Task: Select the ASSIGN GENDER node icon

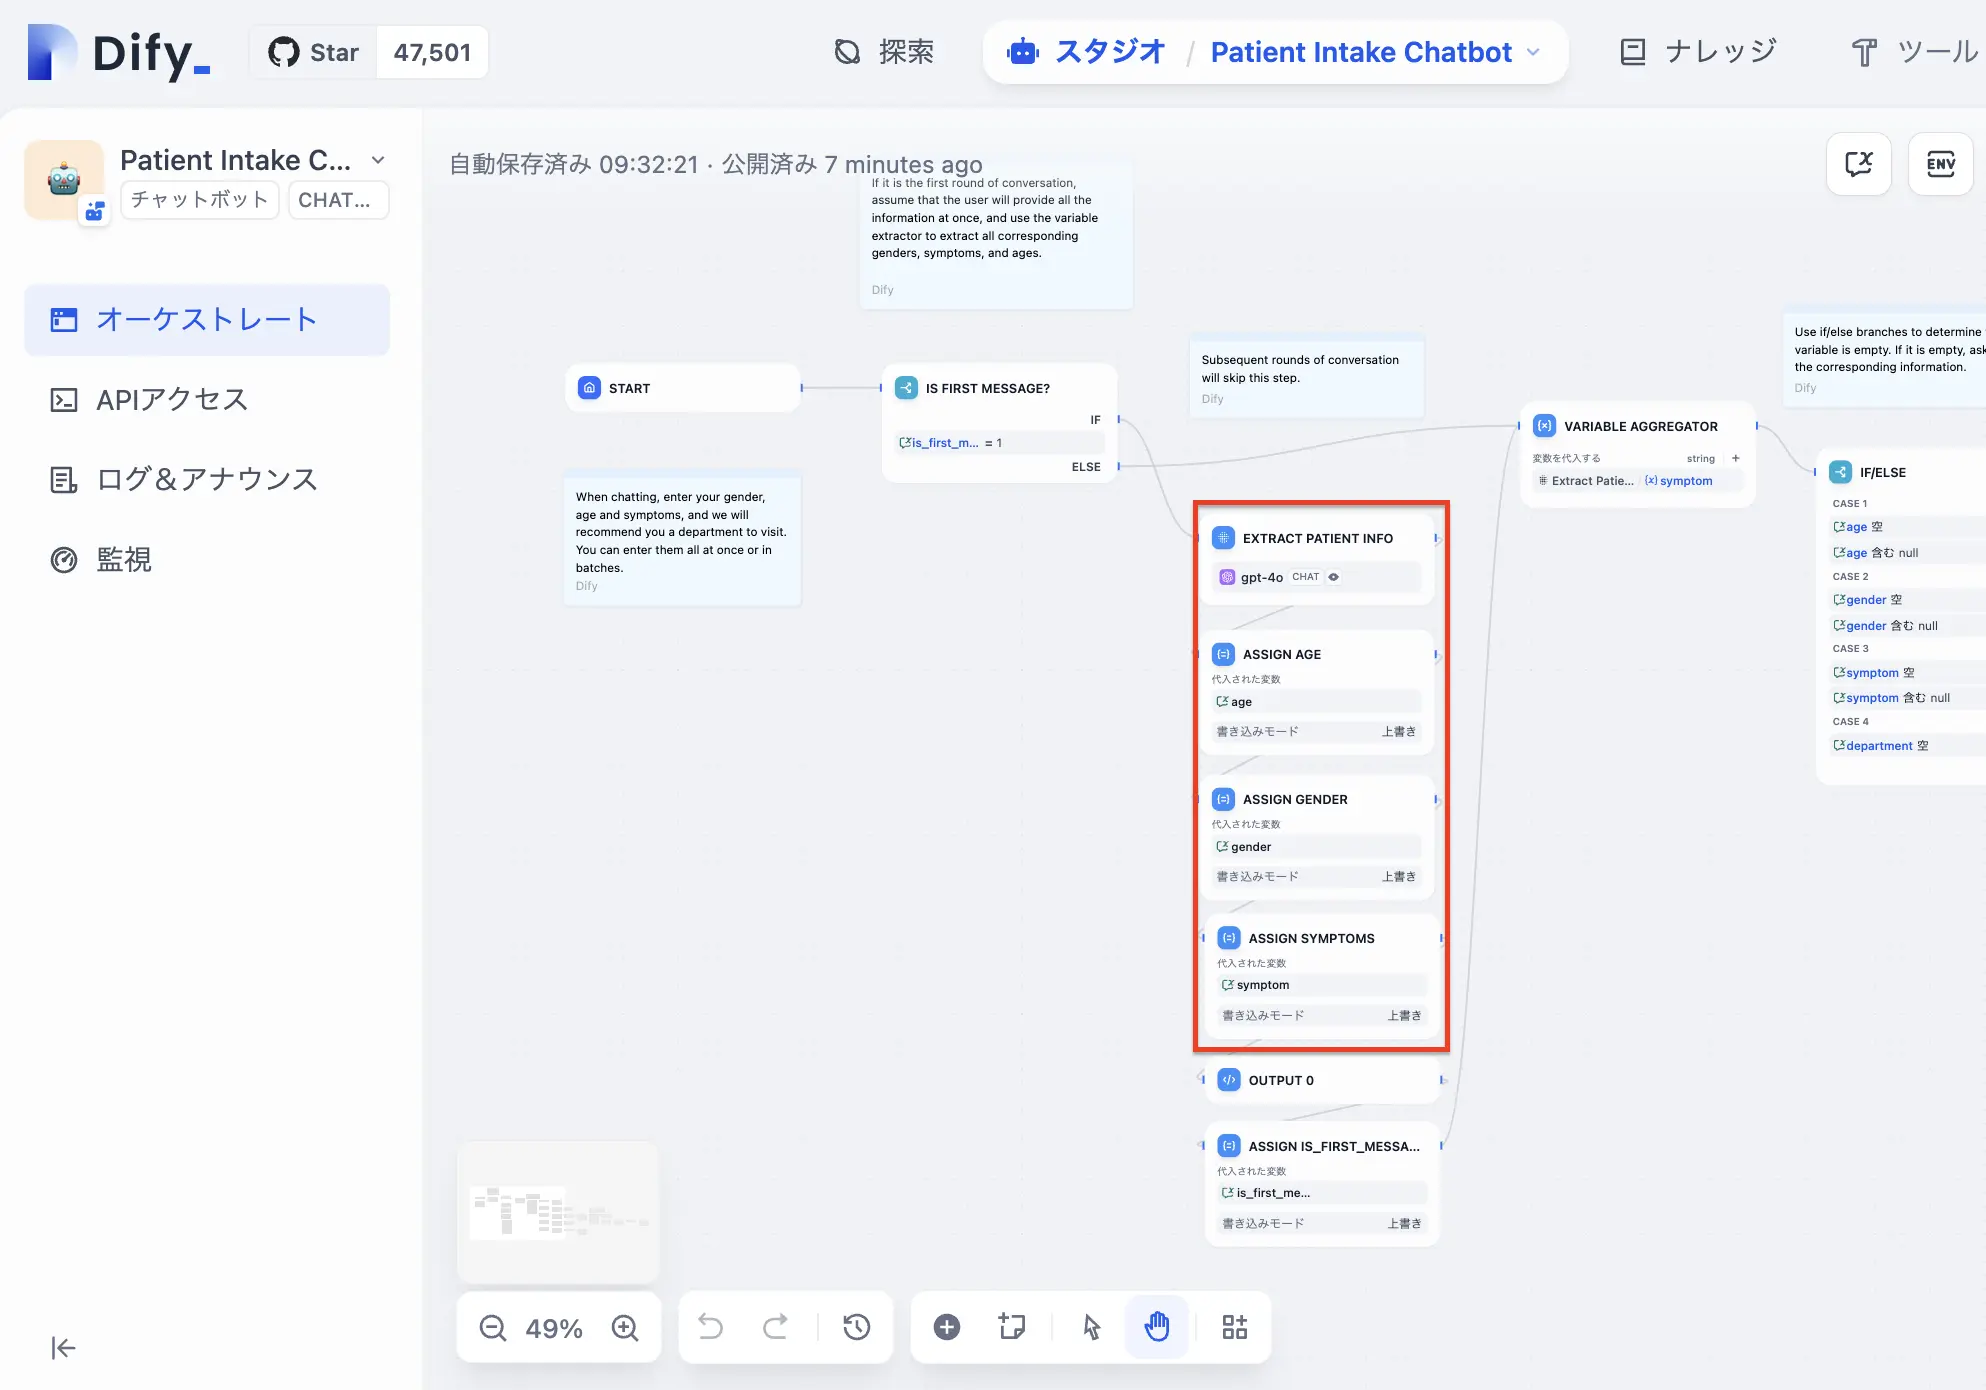Action: [x=1223, y=799]
